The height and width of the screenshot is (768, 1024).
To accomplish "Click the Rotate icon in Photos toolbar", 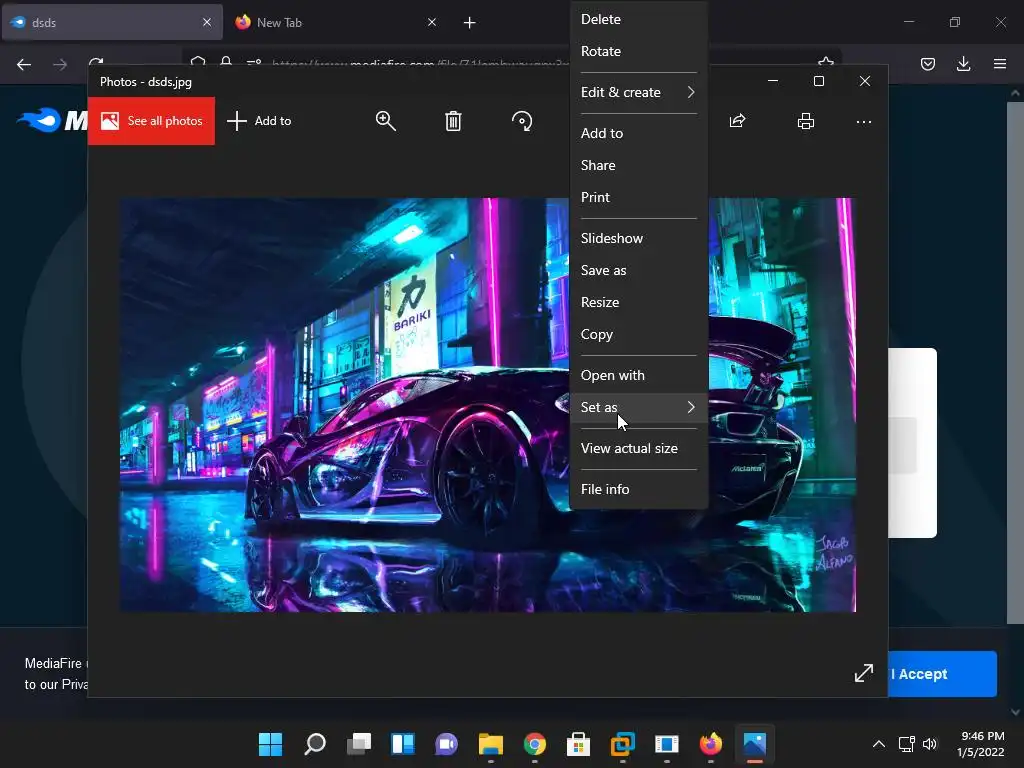I will 522,121.
